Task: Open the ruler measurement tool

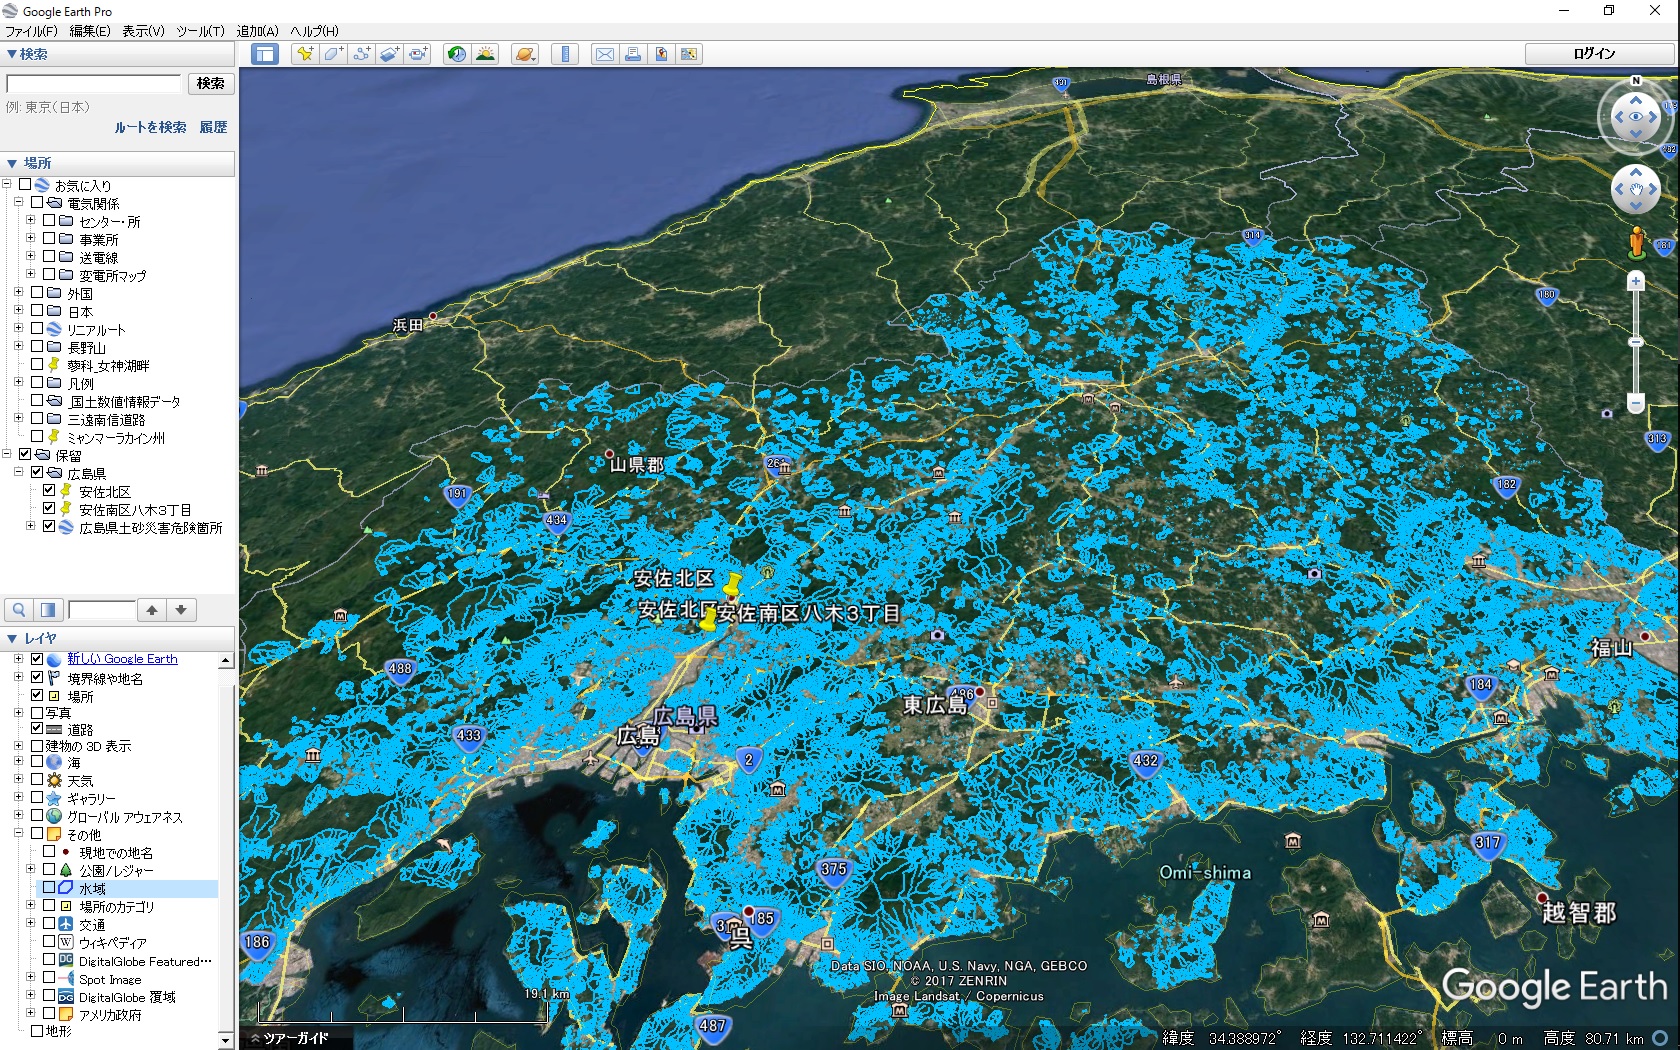Action: point(565,54)
